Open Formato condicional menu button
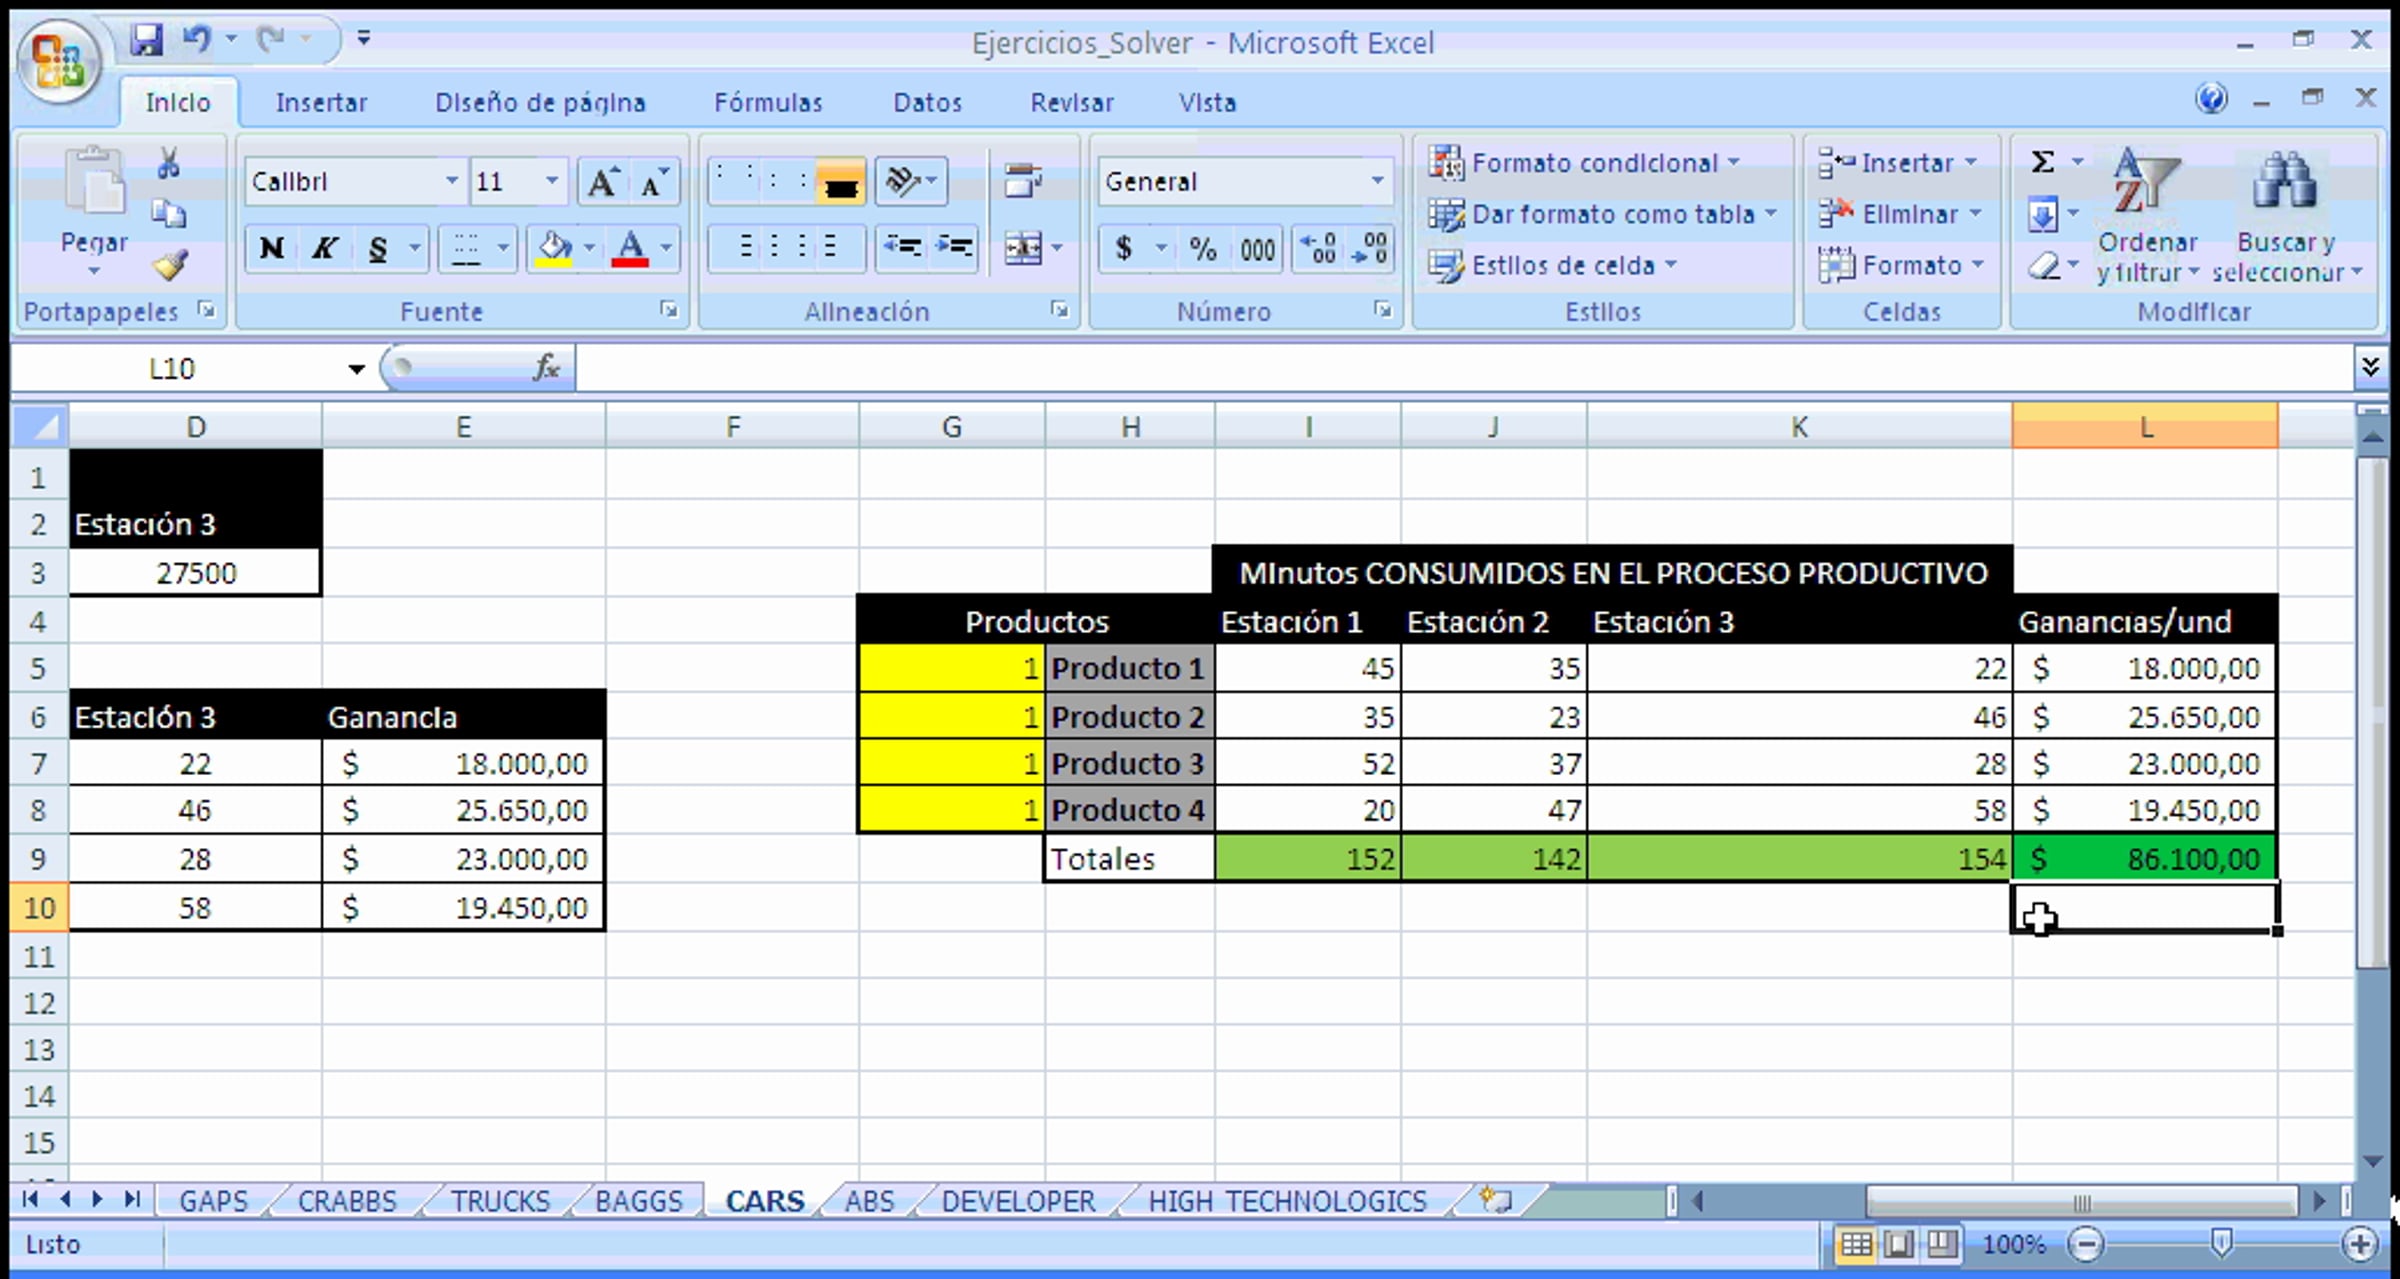 tap(1593, 162)
